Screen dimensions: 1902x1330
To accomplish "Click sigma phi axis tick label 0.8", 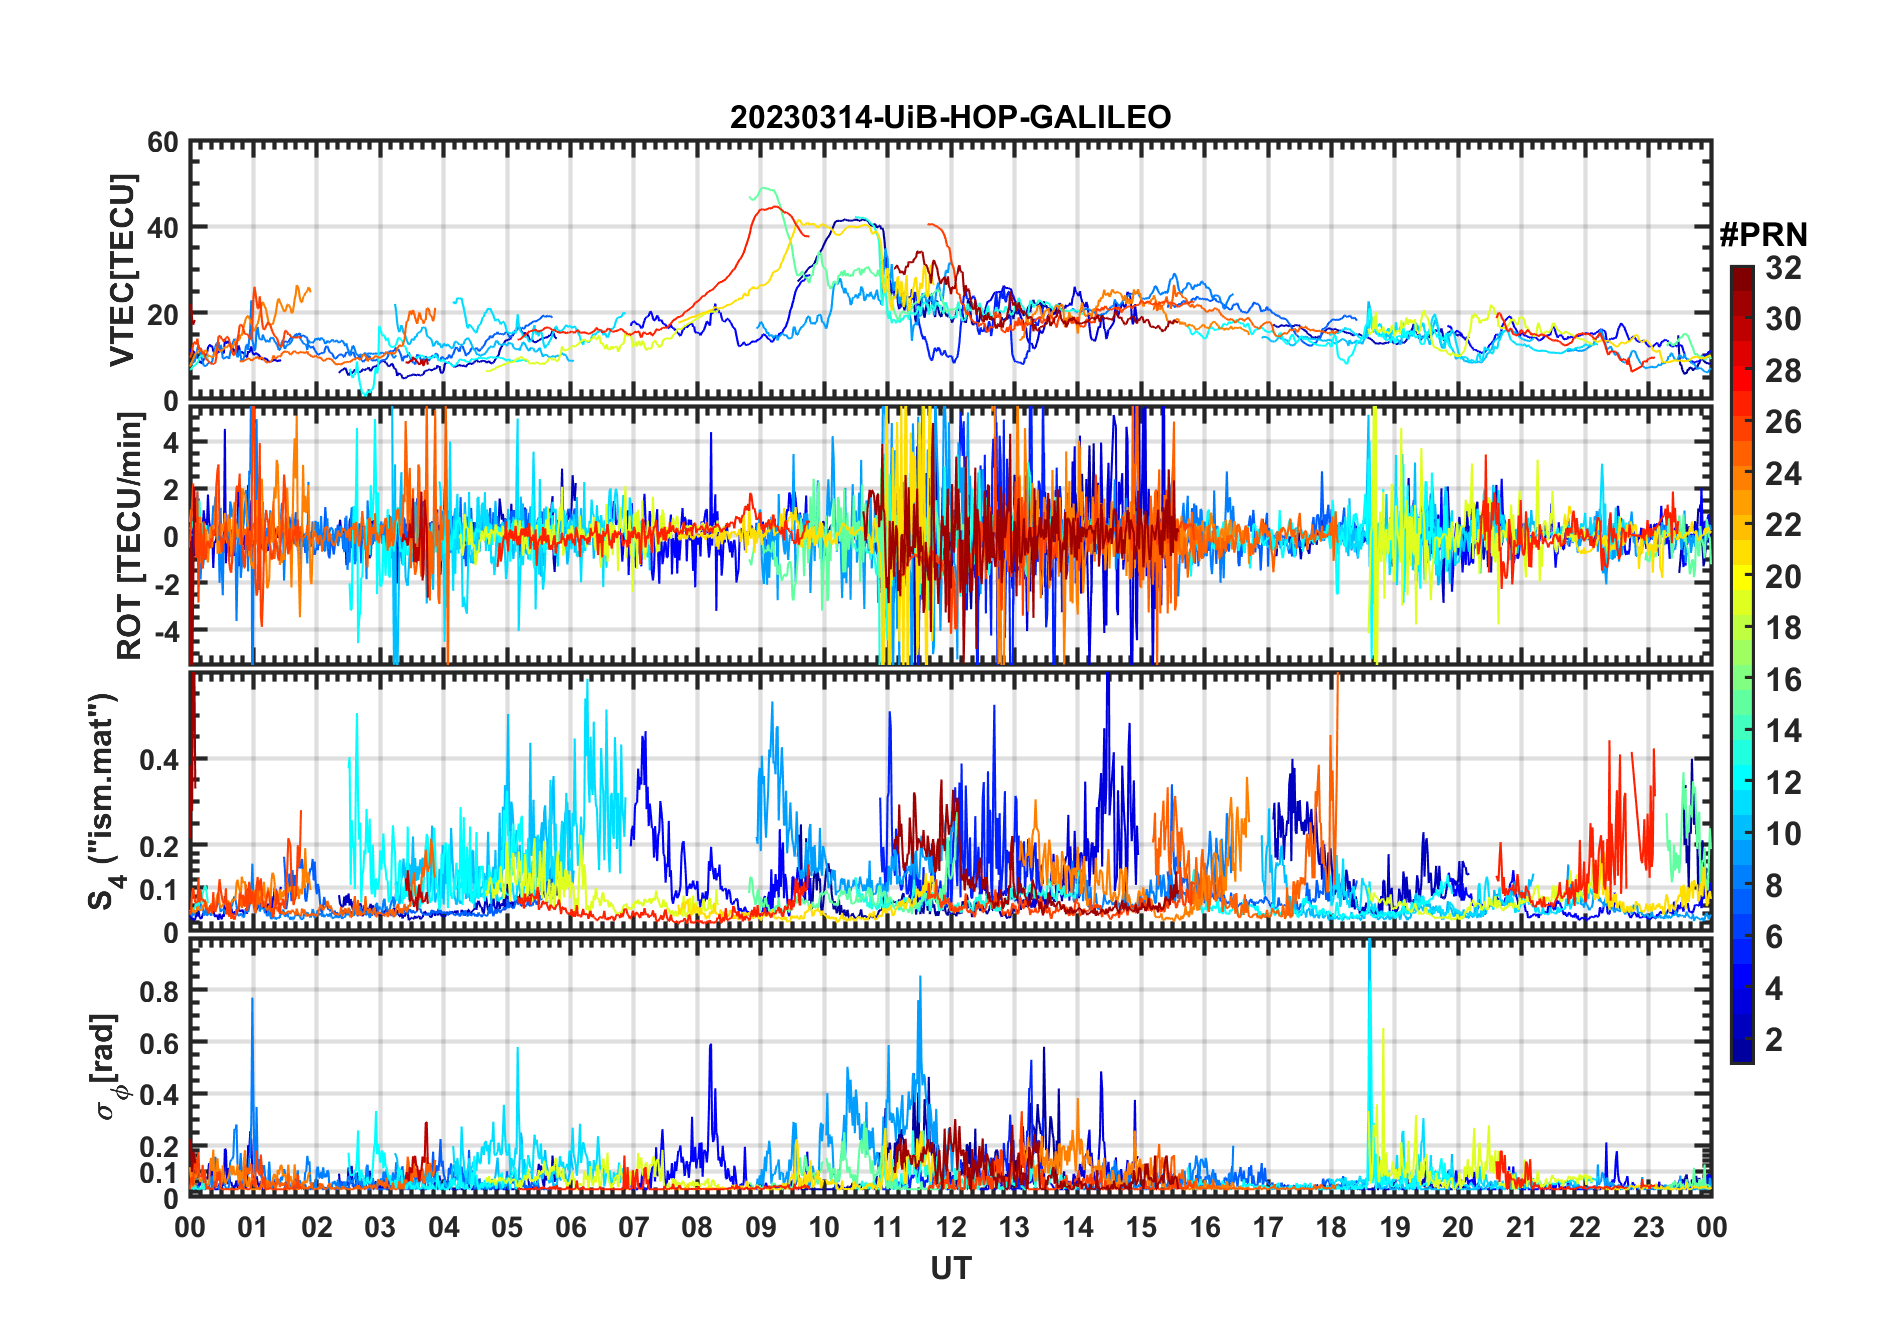I will click(x=159, y=991).
